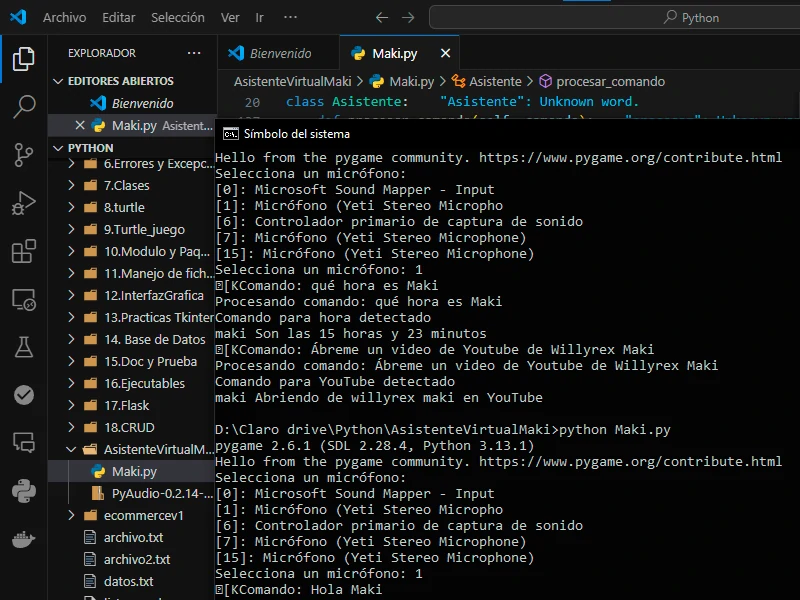Open the Source Control view
800x600 pixels.
(x=24, y=153)
